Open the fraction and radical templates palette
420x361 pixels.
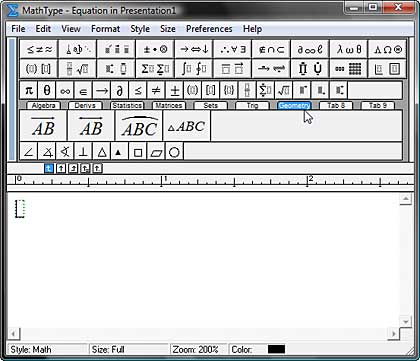78,69
